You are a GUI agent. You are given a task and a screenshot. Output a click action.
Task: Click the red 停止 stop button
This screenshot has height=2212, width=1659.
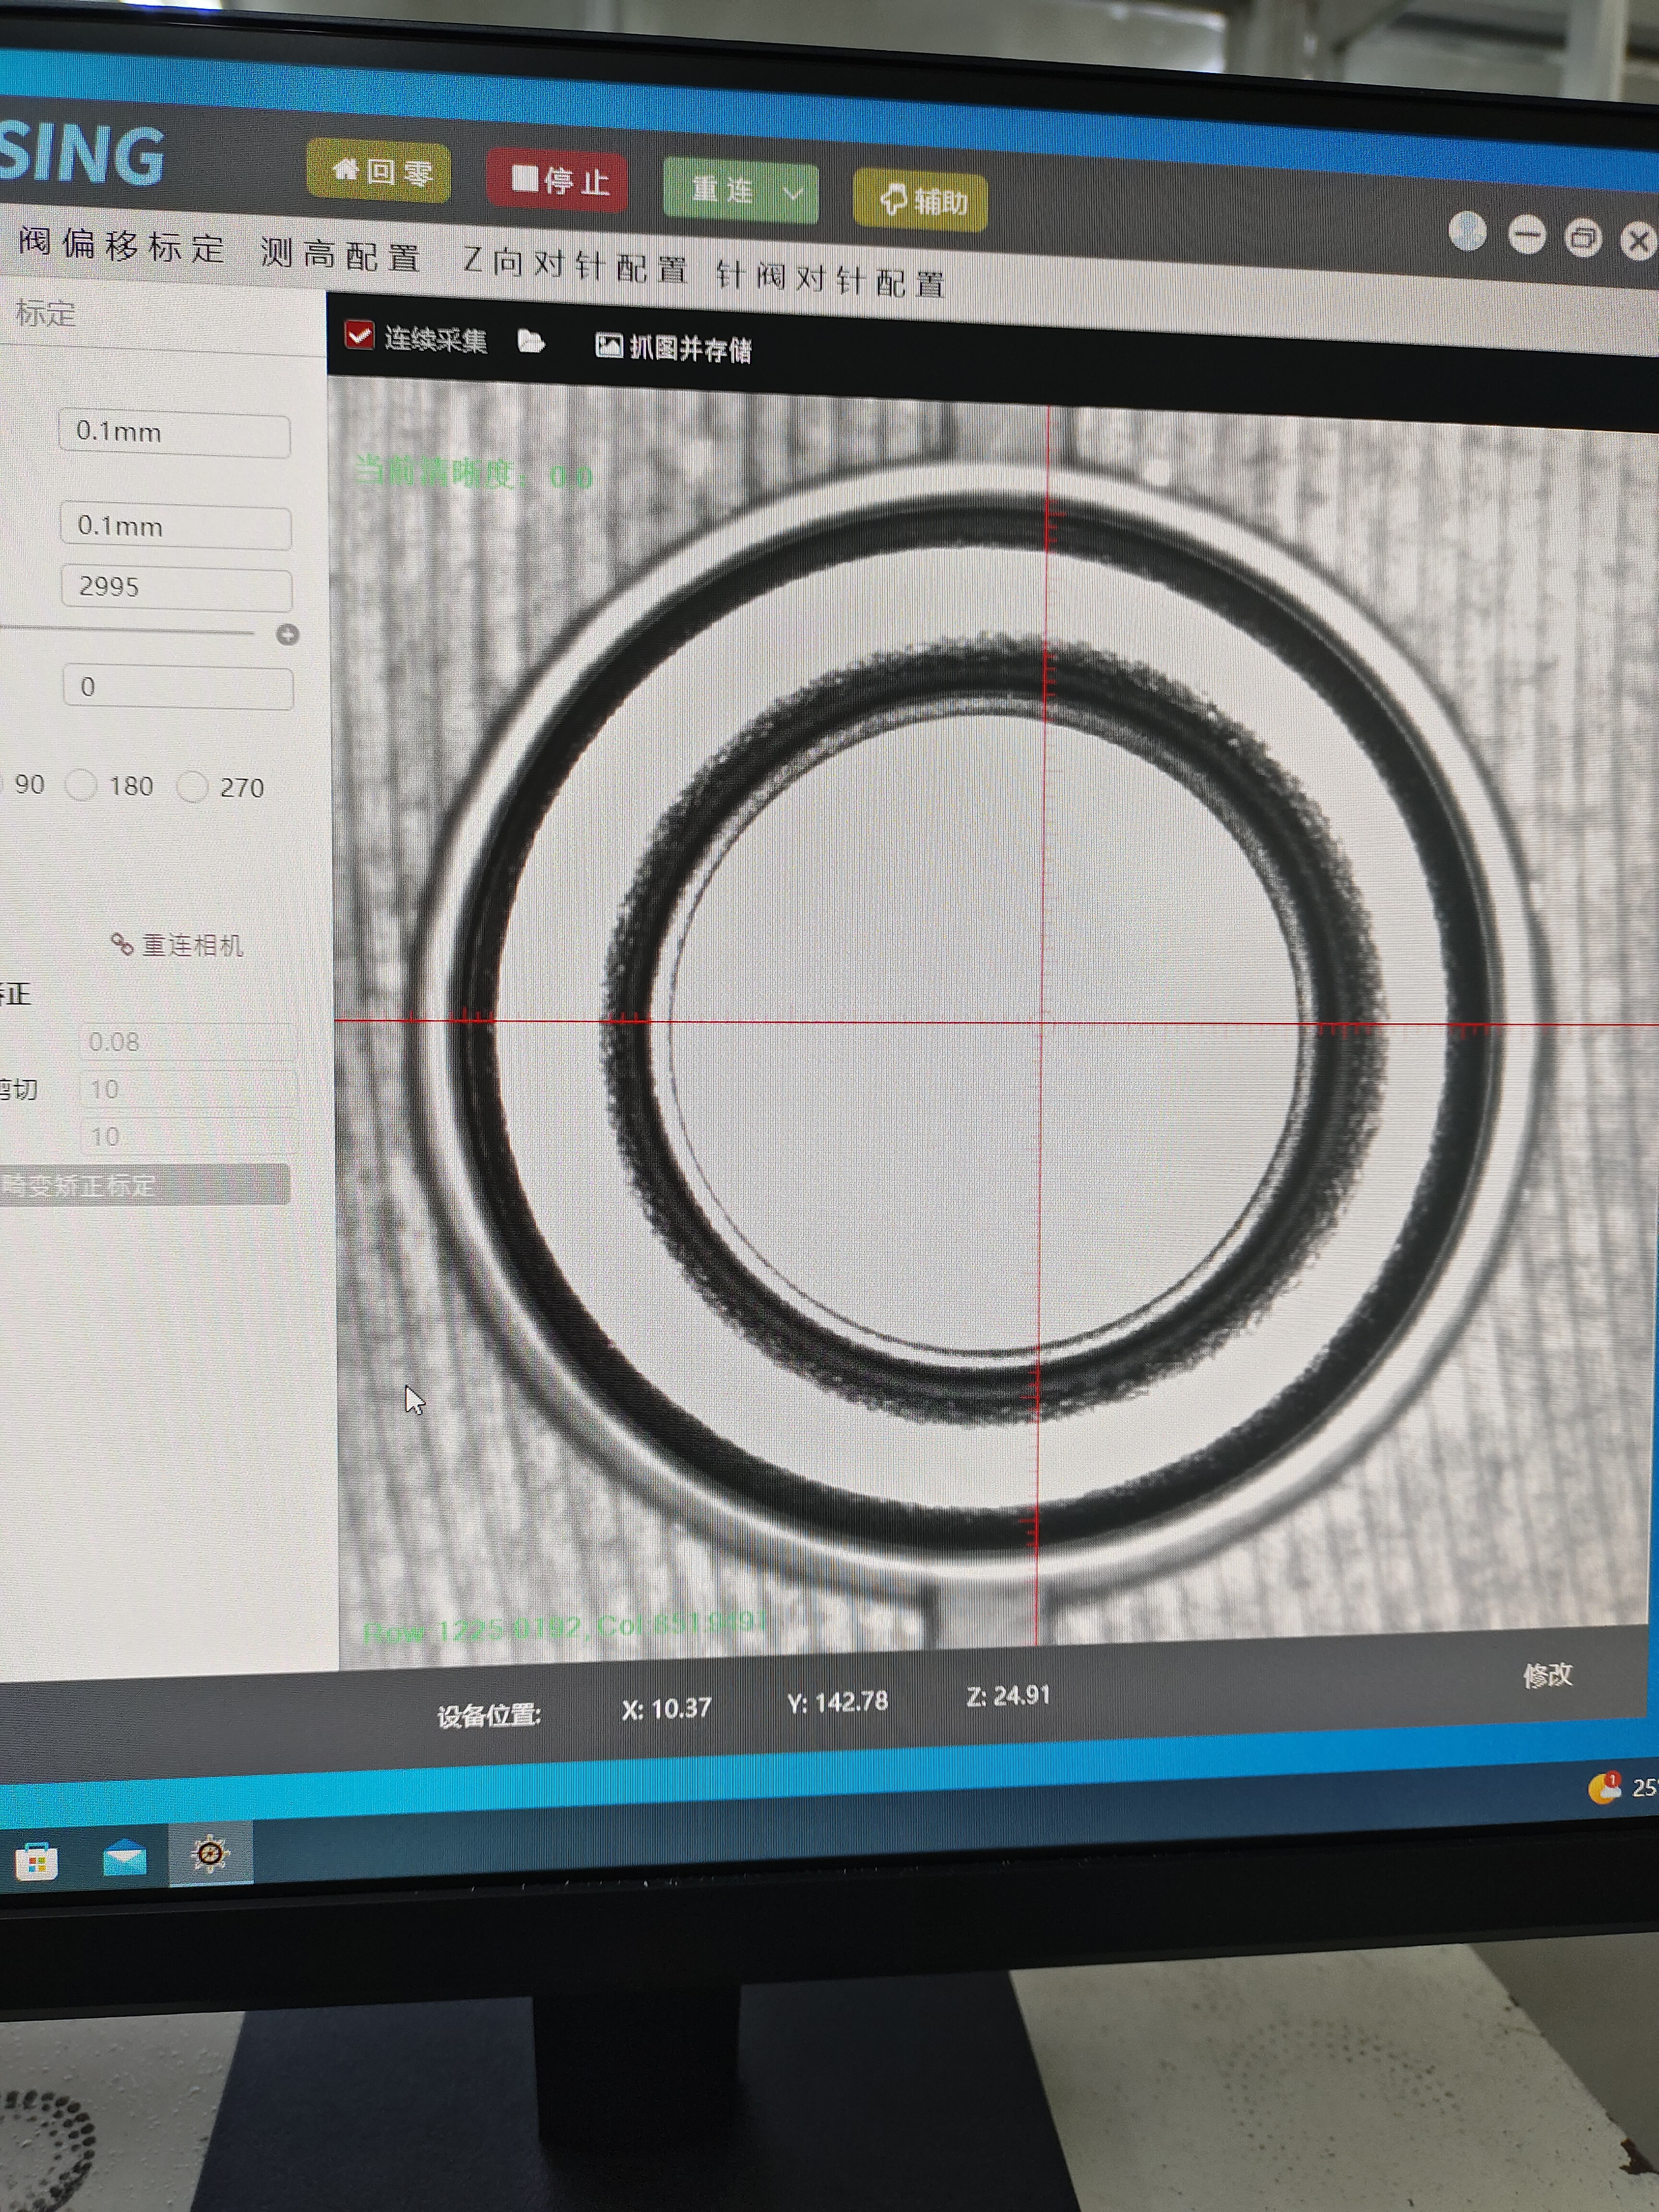(x=557, y=180)
